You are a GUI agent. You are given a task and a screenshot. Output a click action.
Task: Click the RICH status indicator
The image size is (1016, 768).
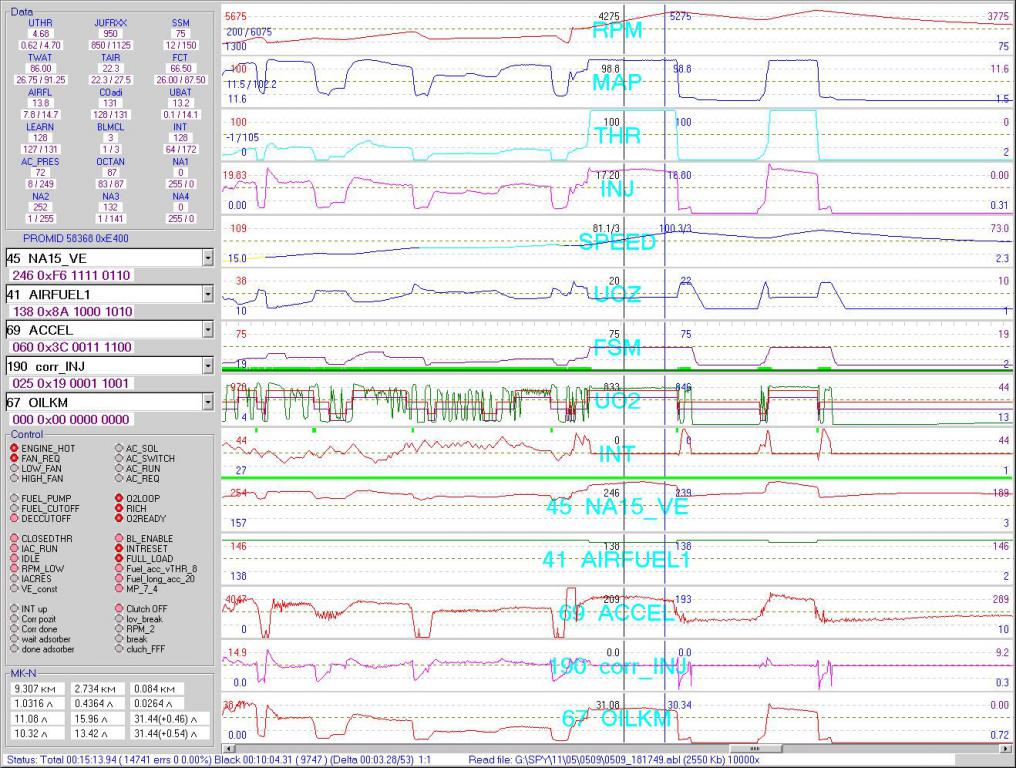[119, 507]
